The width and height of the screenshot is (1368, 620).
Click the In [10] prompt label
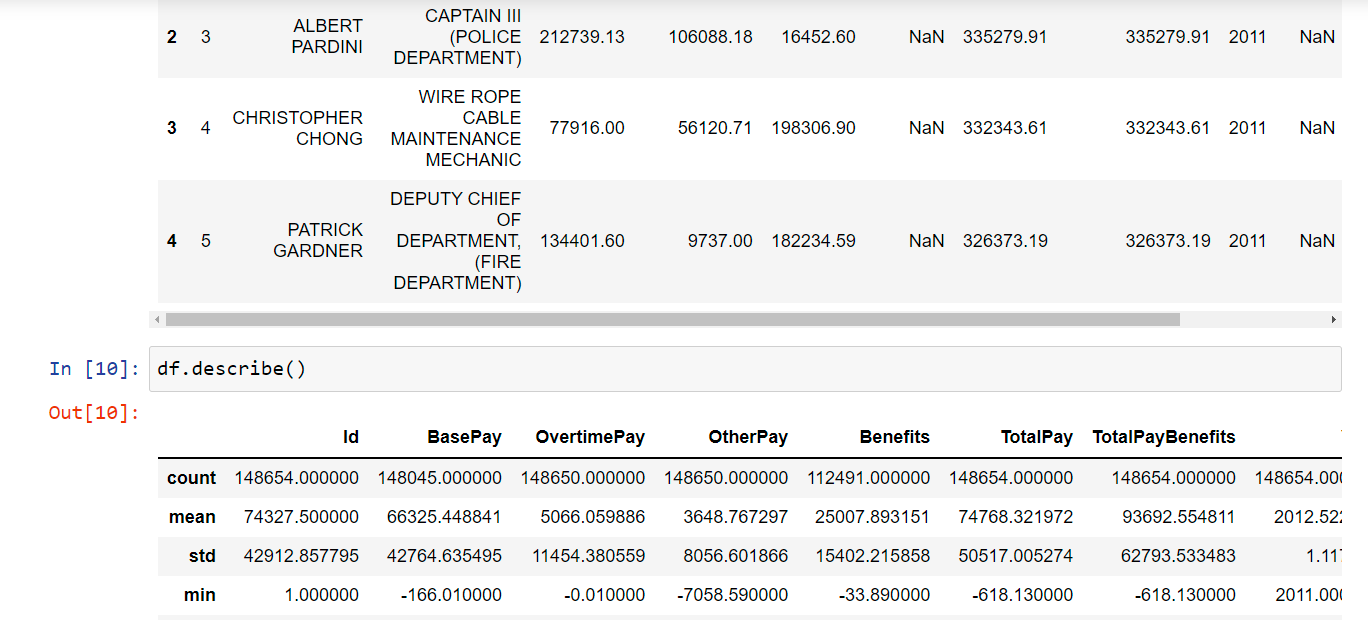pyautogui.click(x=95, y=369)
